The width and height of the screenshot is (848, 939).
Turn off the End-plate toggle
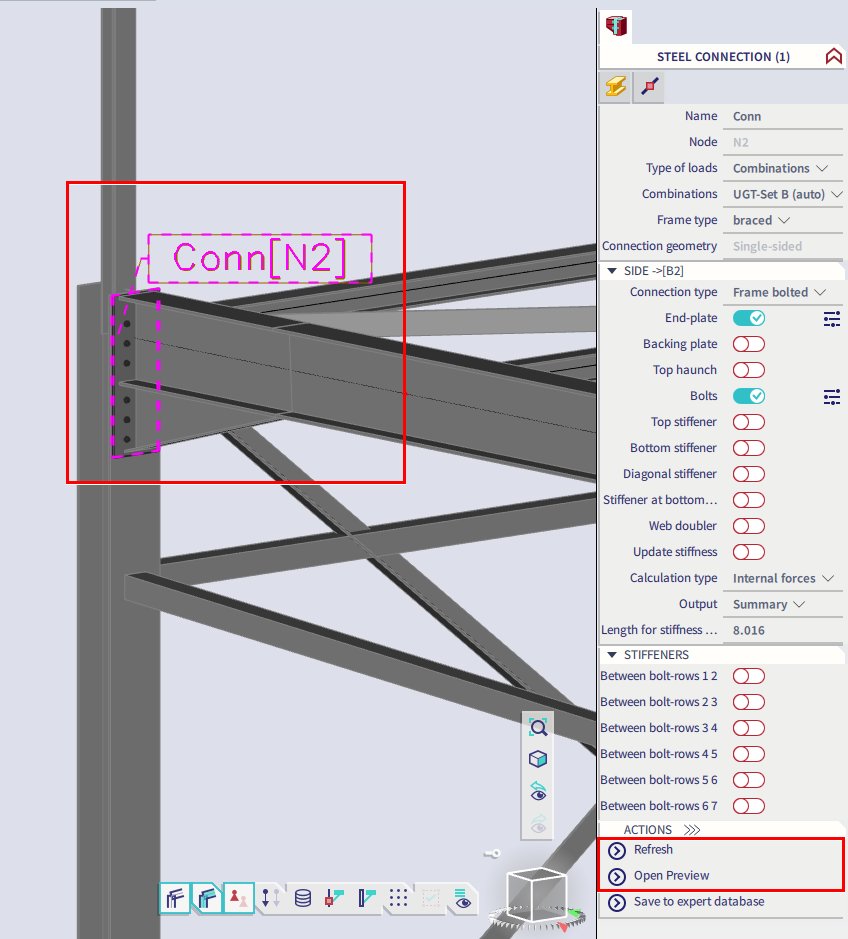pyautogui.click(x=748, y=318)
